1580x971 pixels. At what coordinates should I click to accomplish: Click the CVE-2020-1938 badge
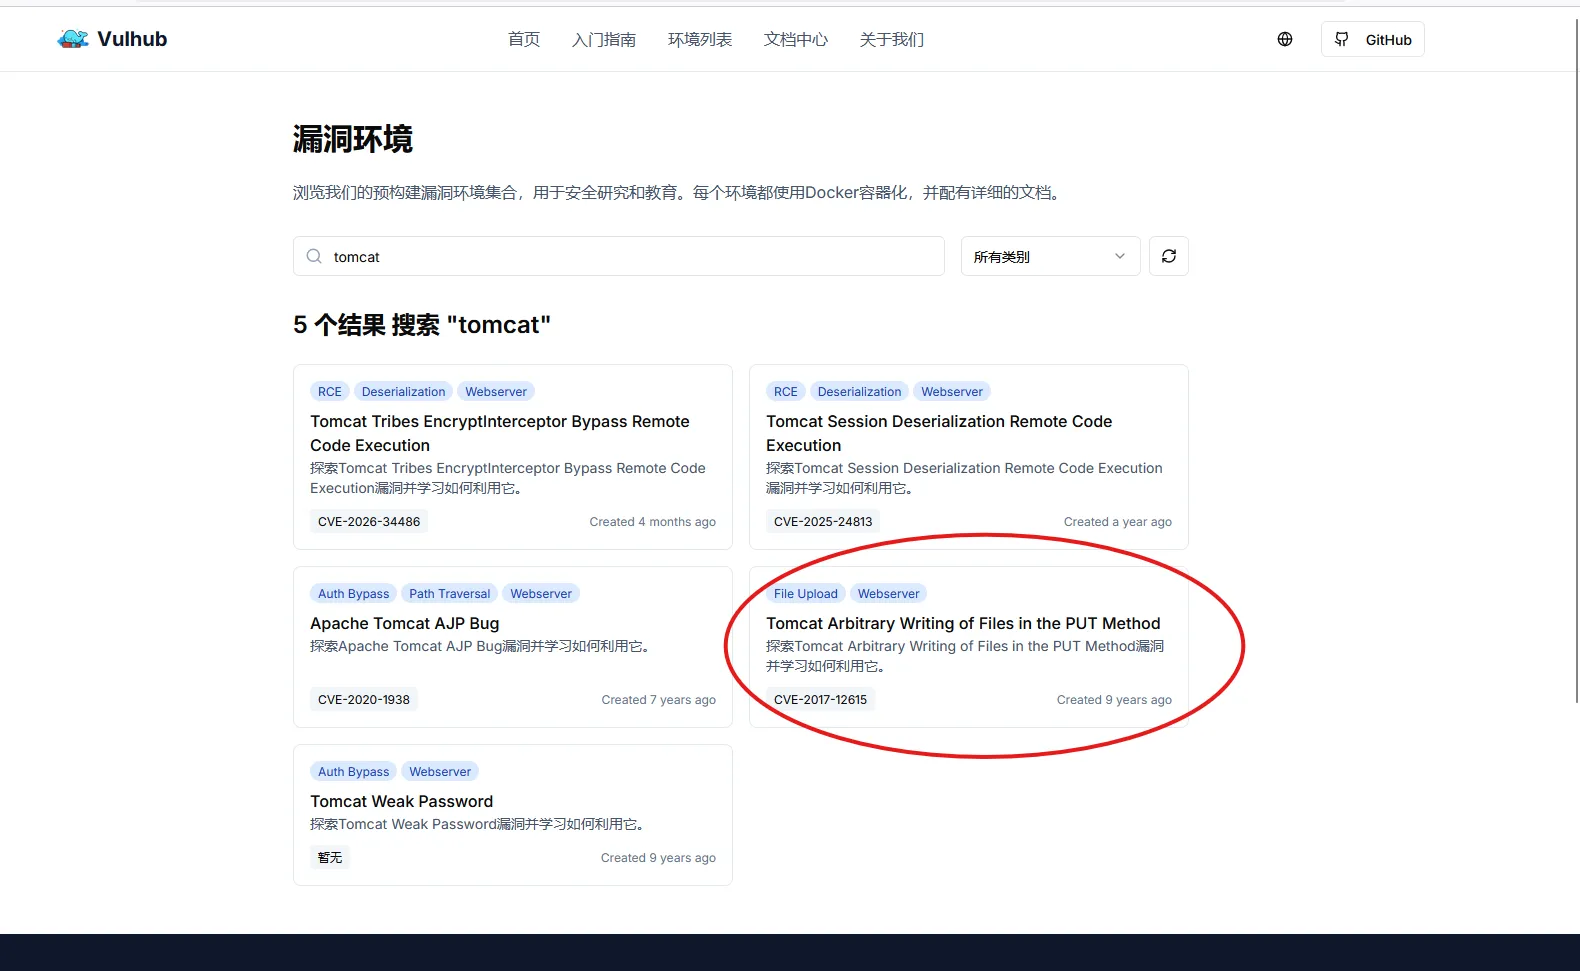click(x=364, y=699)
